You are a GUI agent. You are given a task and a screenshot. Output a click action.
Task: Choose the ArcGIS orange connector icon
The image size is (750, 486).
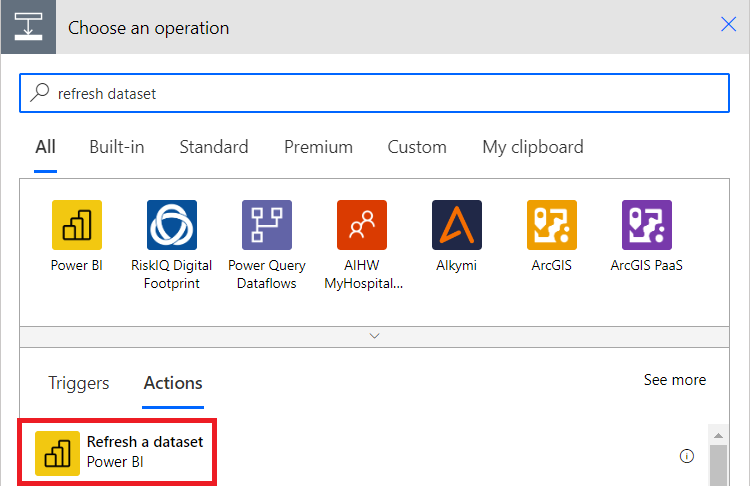(551, 225)
